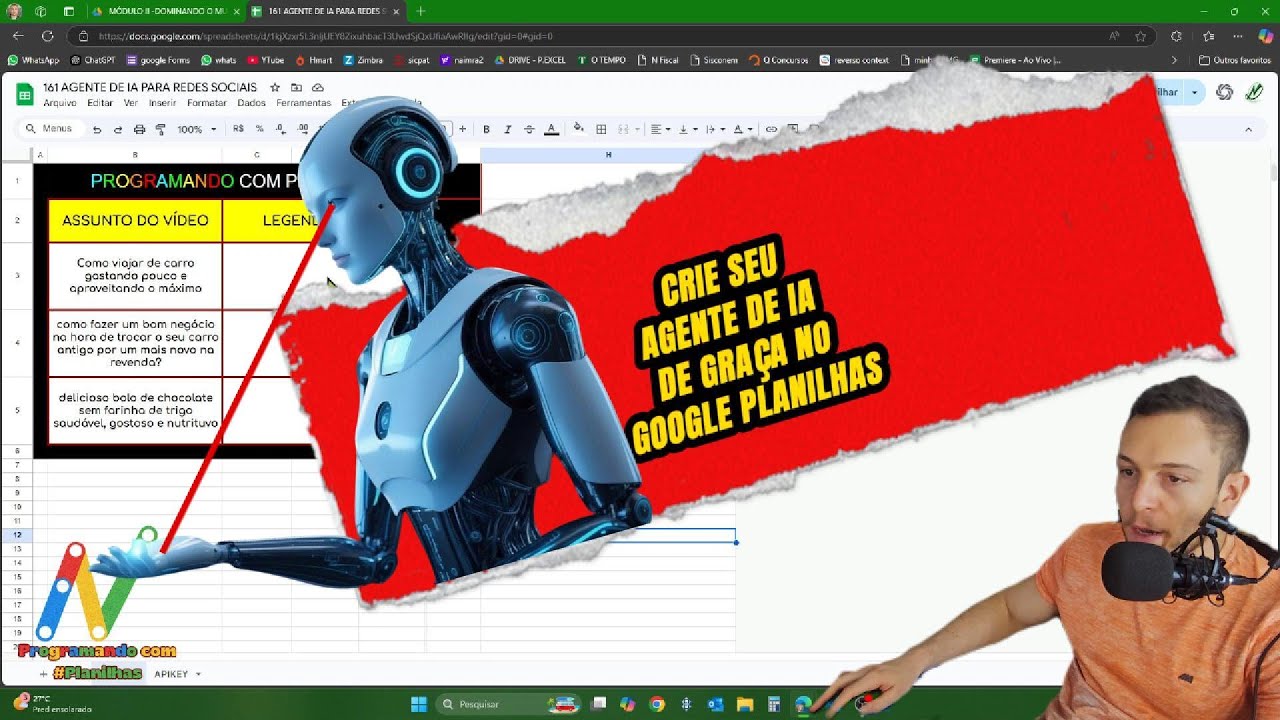Open text rotation dropdown
This screenshot has height=720, width=1280.
(743, 129)
